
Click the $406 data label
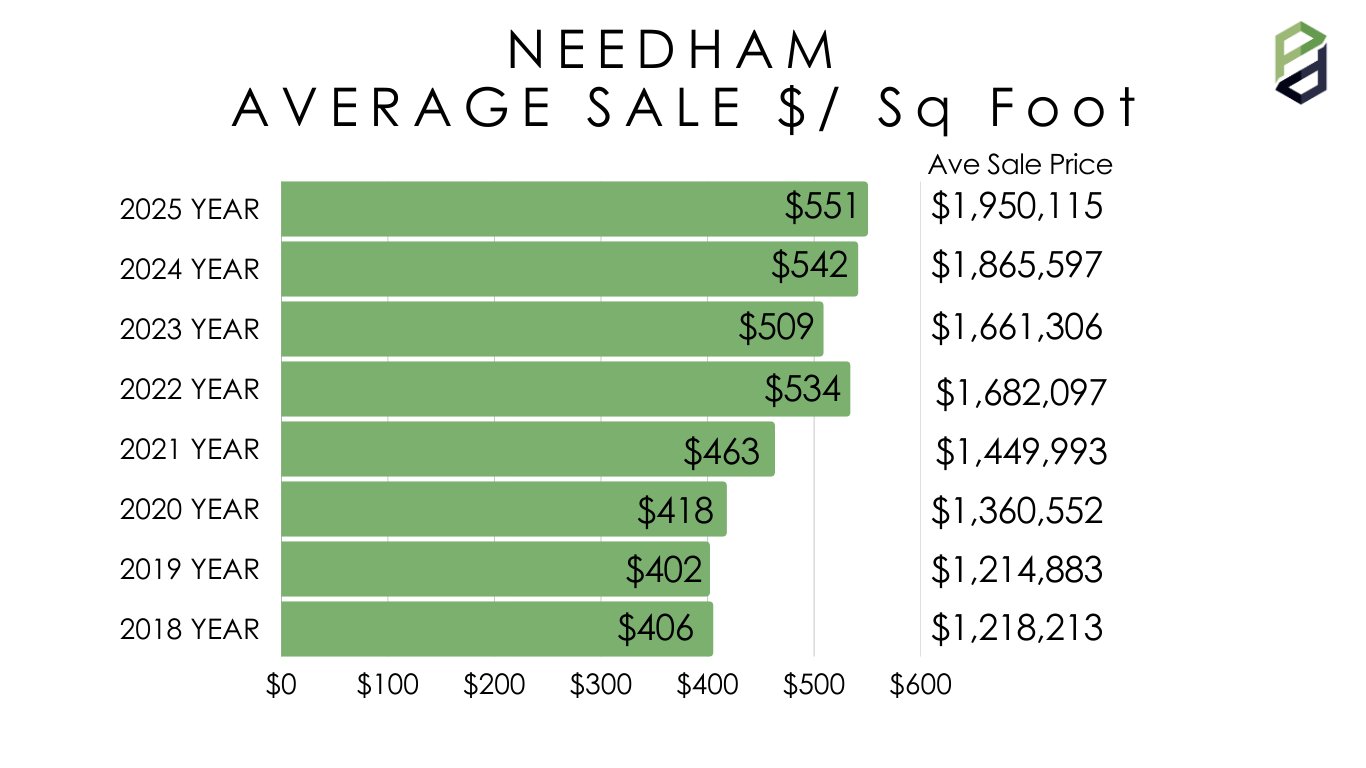pos(655,628)
